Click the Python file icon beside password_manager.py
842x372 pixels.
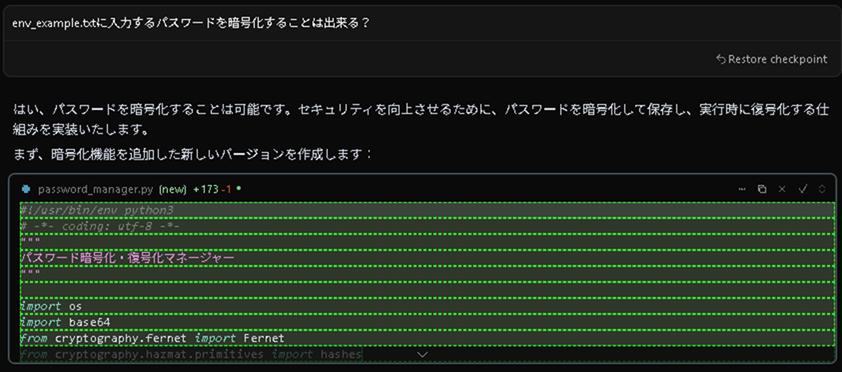[25, 189]
